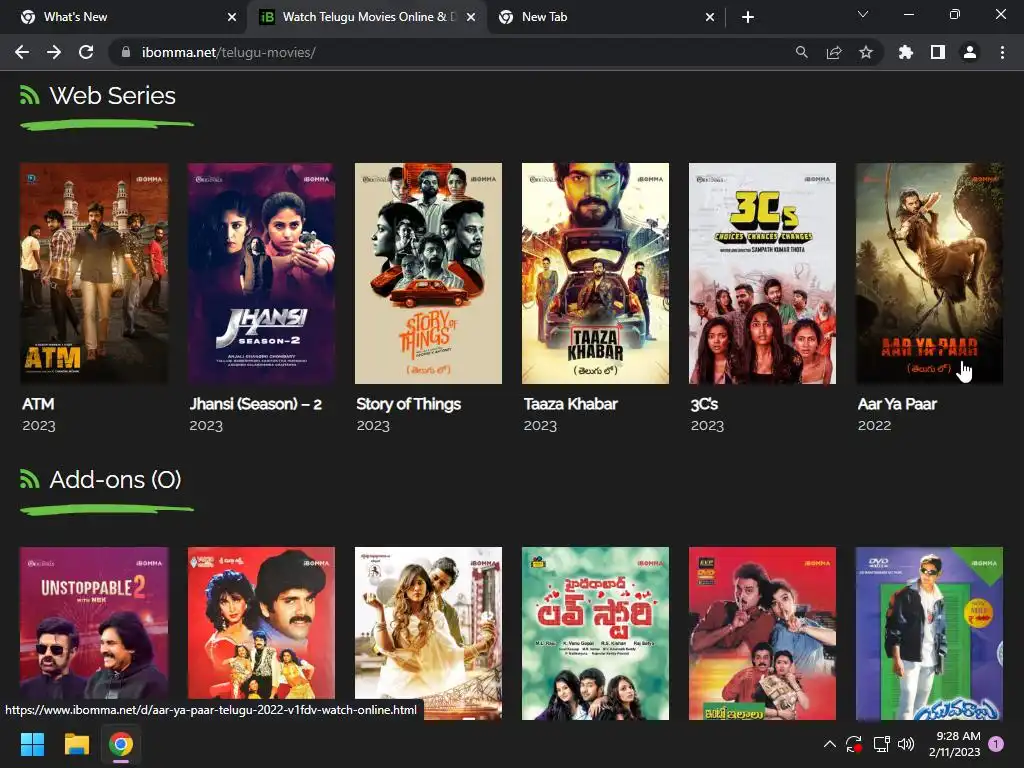The image size is (1024, 768).
Task: Click the Web Series RSS icon
Action: click(29, 95)
